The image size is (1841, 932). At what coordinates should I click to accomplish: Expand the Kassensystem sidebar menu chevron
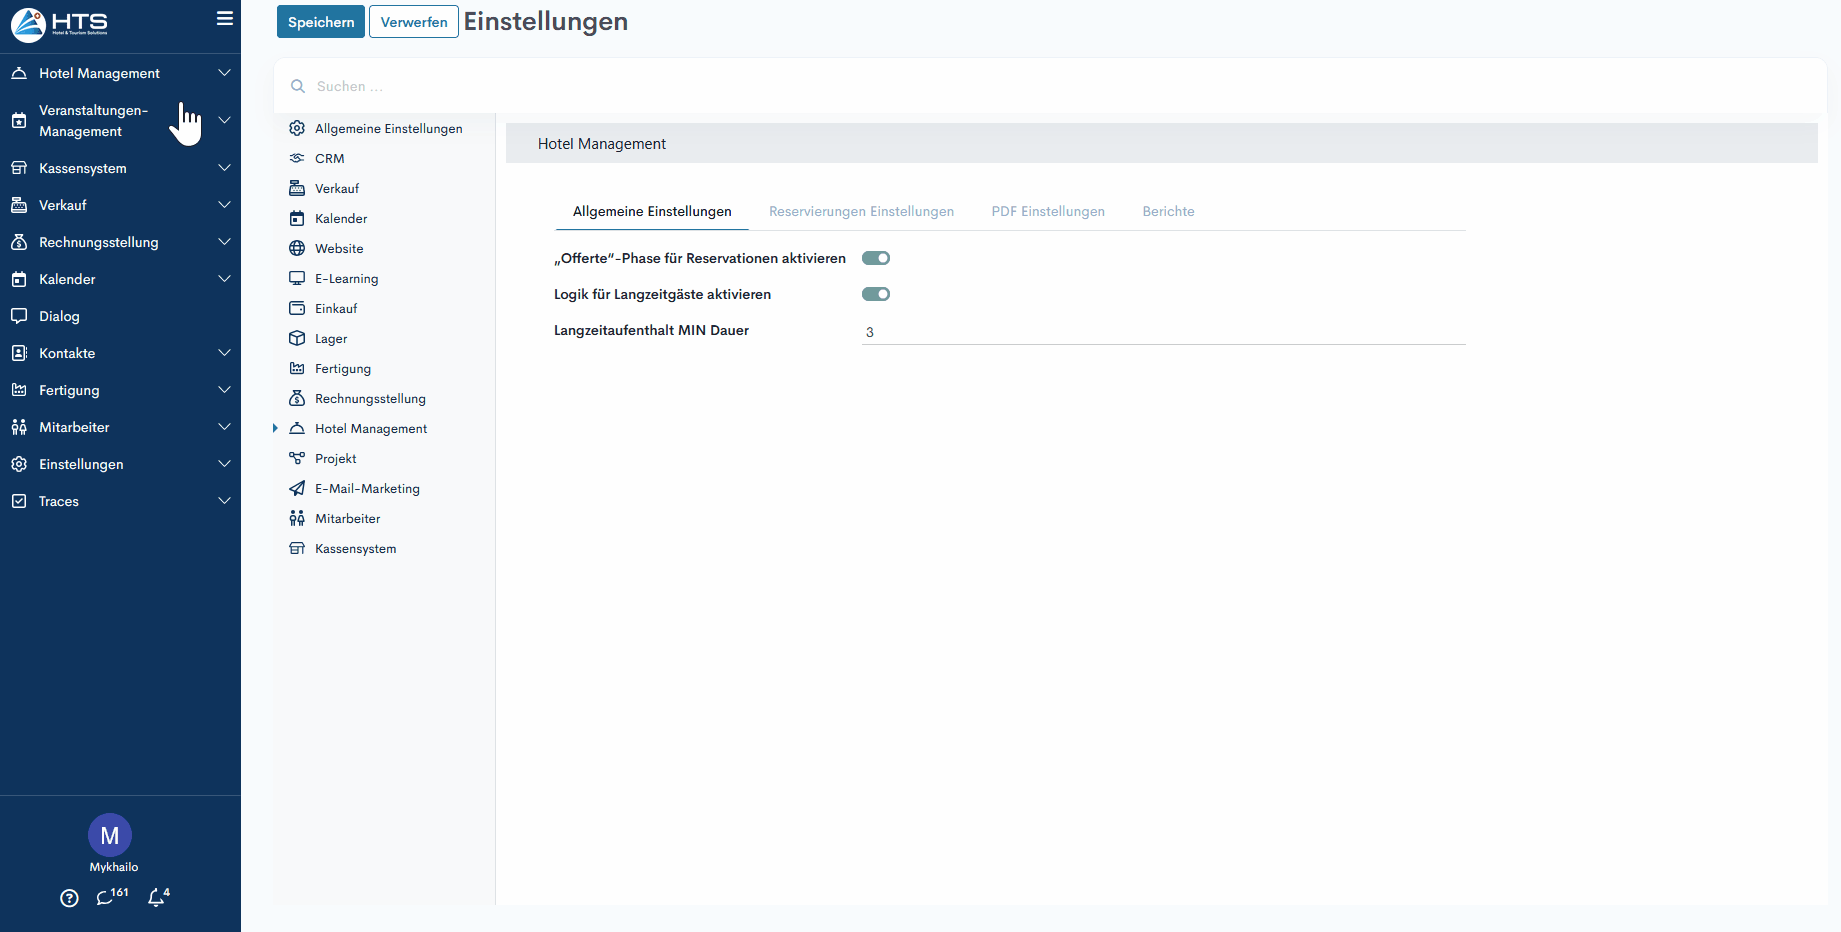(x=224, y=168)
